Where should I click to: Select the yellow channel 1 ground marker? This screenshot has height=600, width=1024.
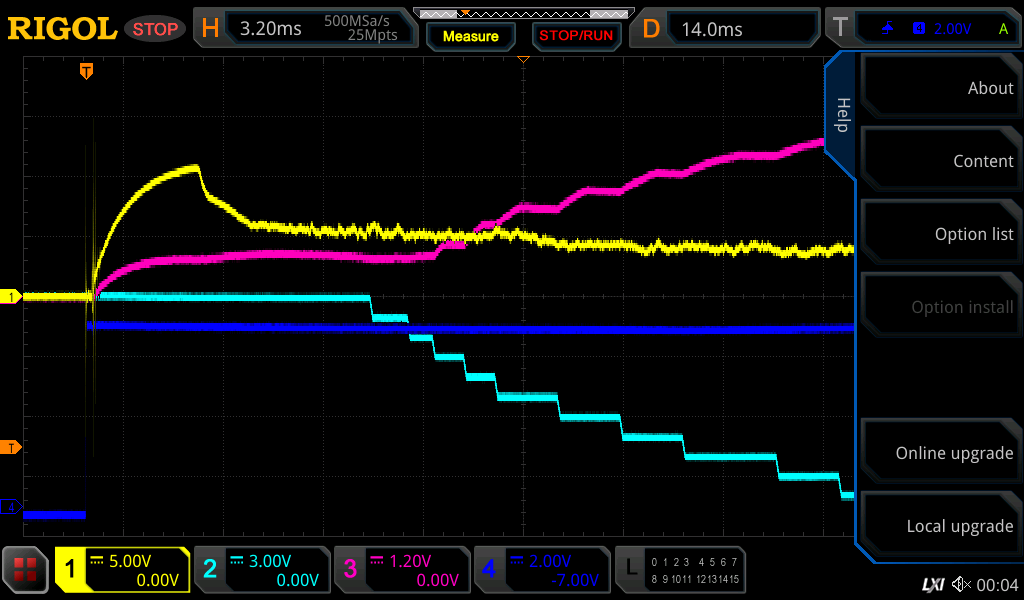click(12, 297)
